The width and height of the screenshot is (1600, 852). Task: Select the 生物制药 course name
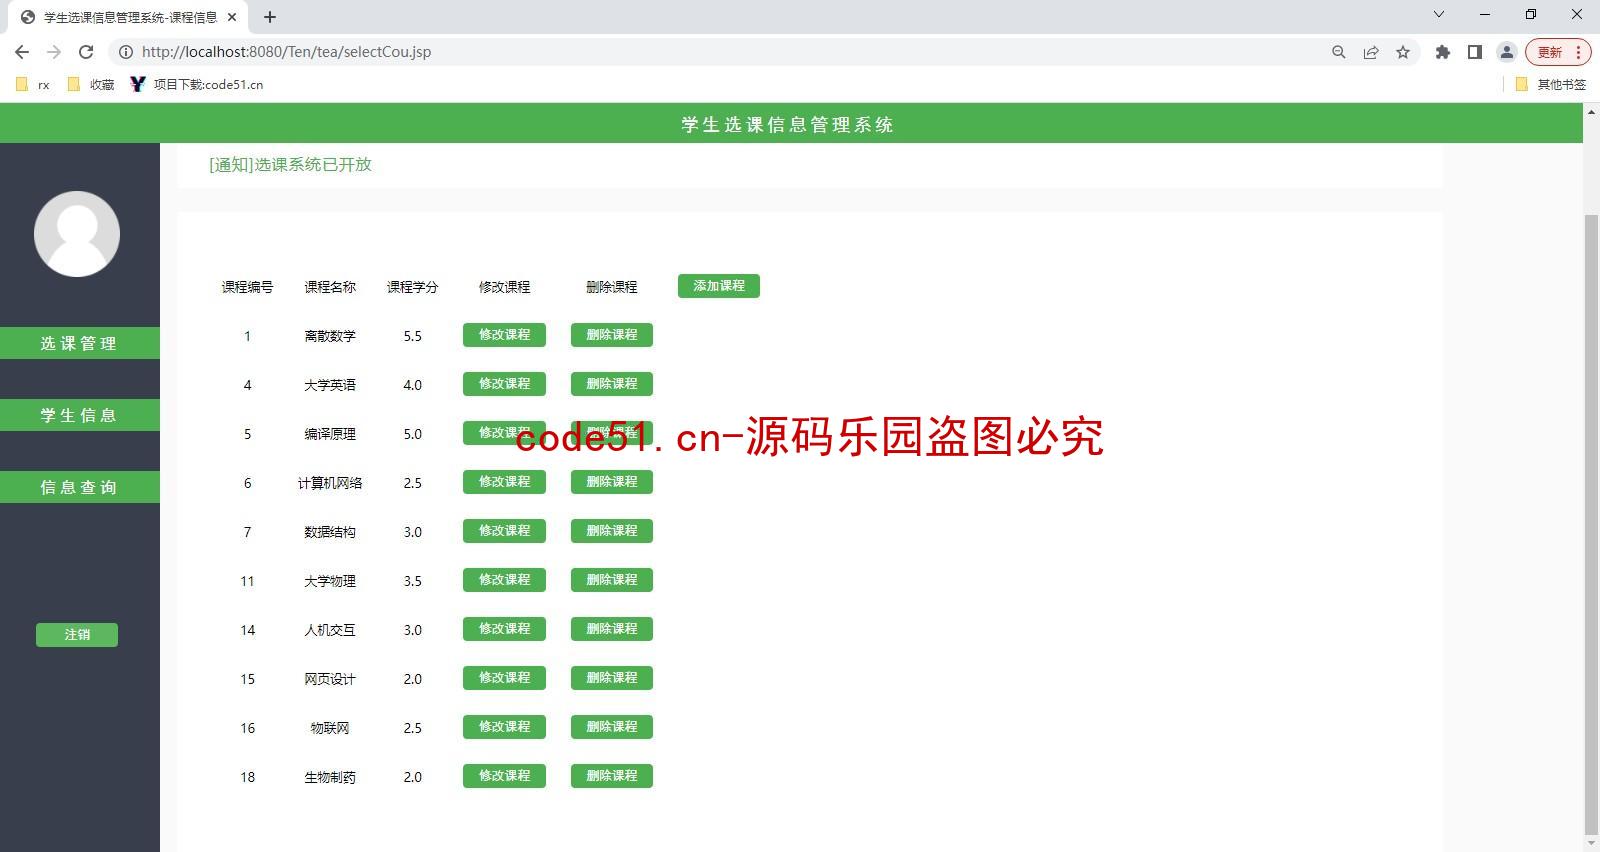[x=330, y=777]
